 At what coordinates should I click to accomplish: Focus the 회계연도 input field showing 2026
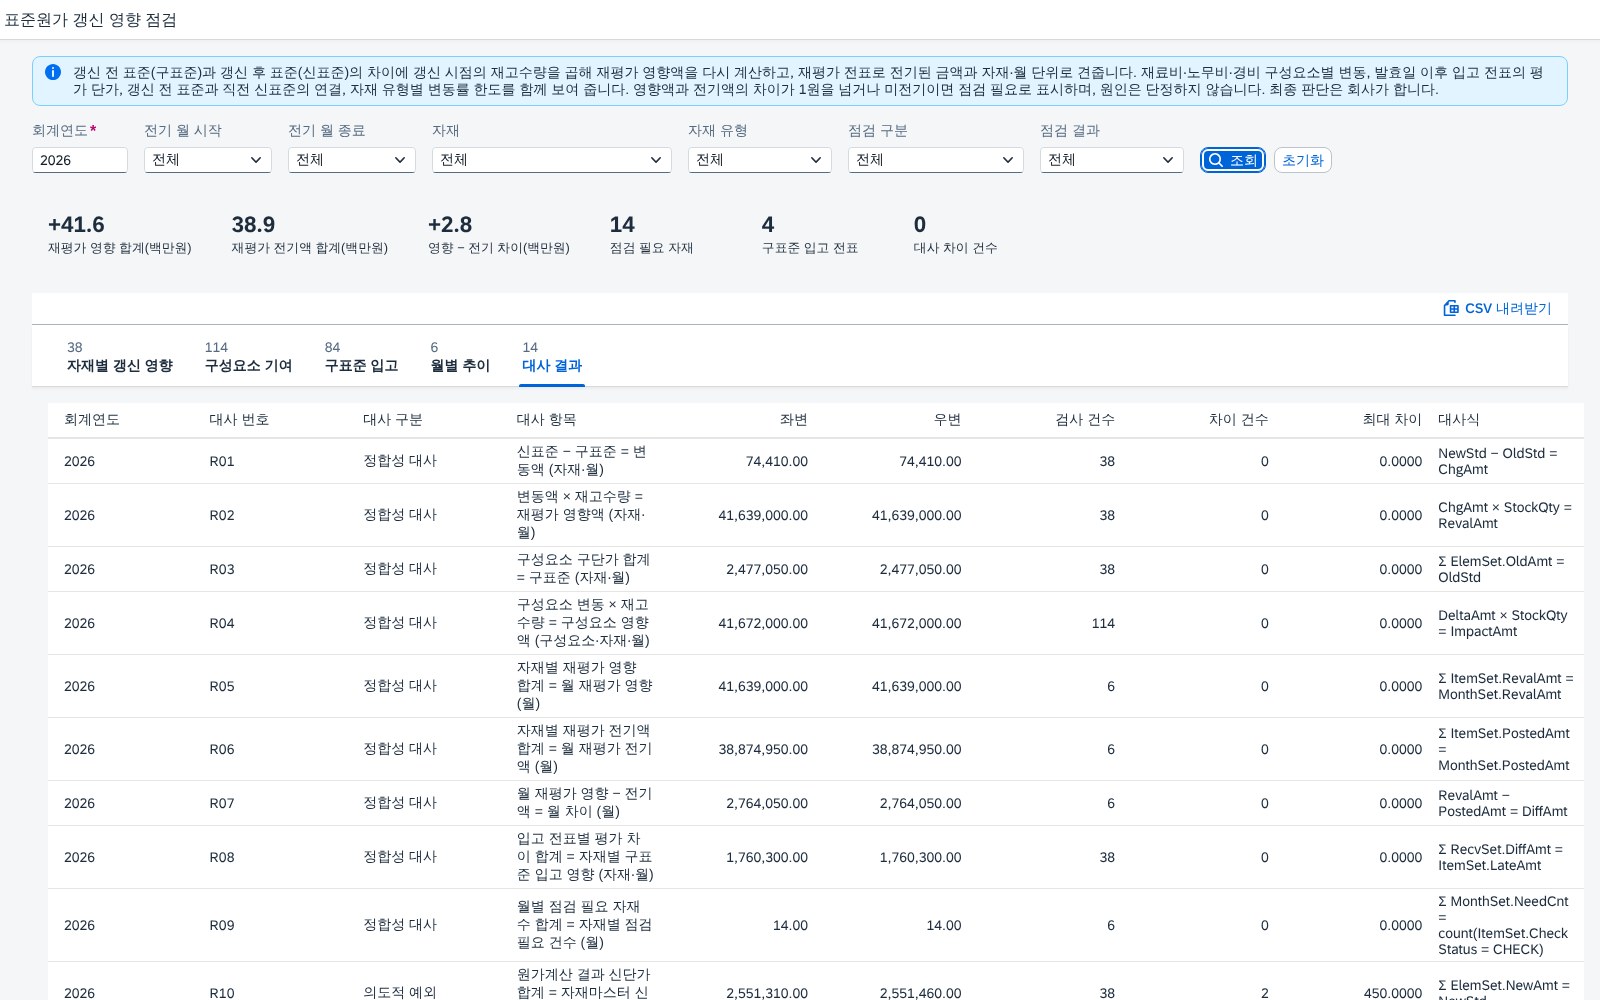[80, 160]
